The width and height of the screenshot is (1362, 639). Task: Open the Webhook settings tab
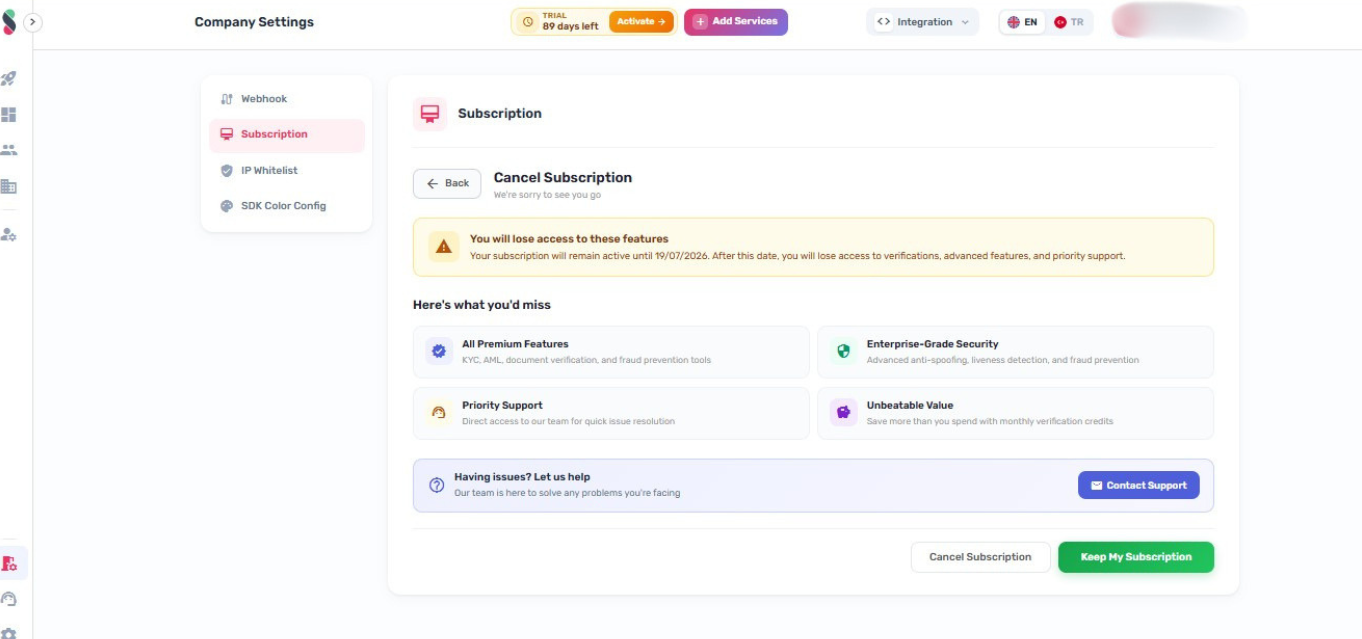click(x=287, y=99)
